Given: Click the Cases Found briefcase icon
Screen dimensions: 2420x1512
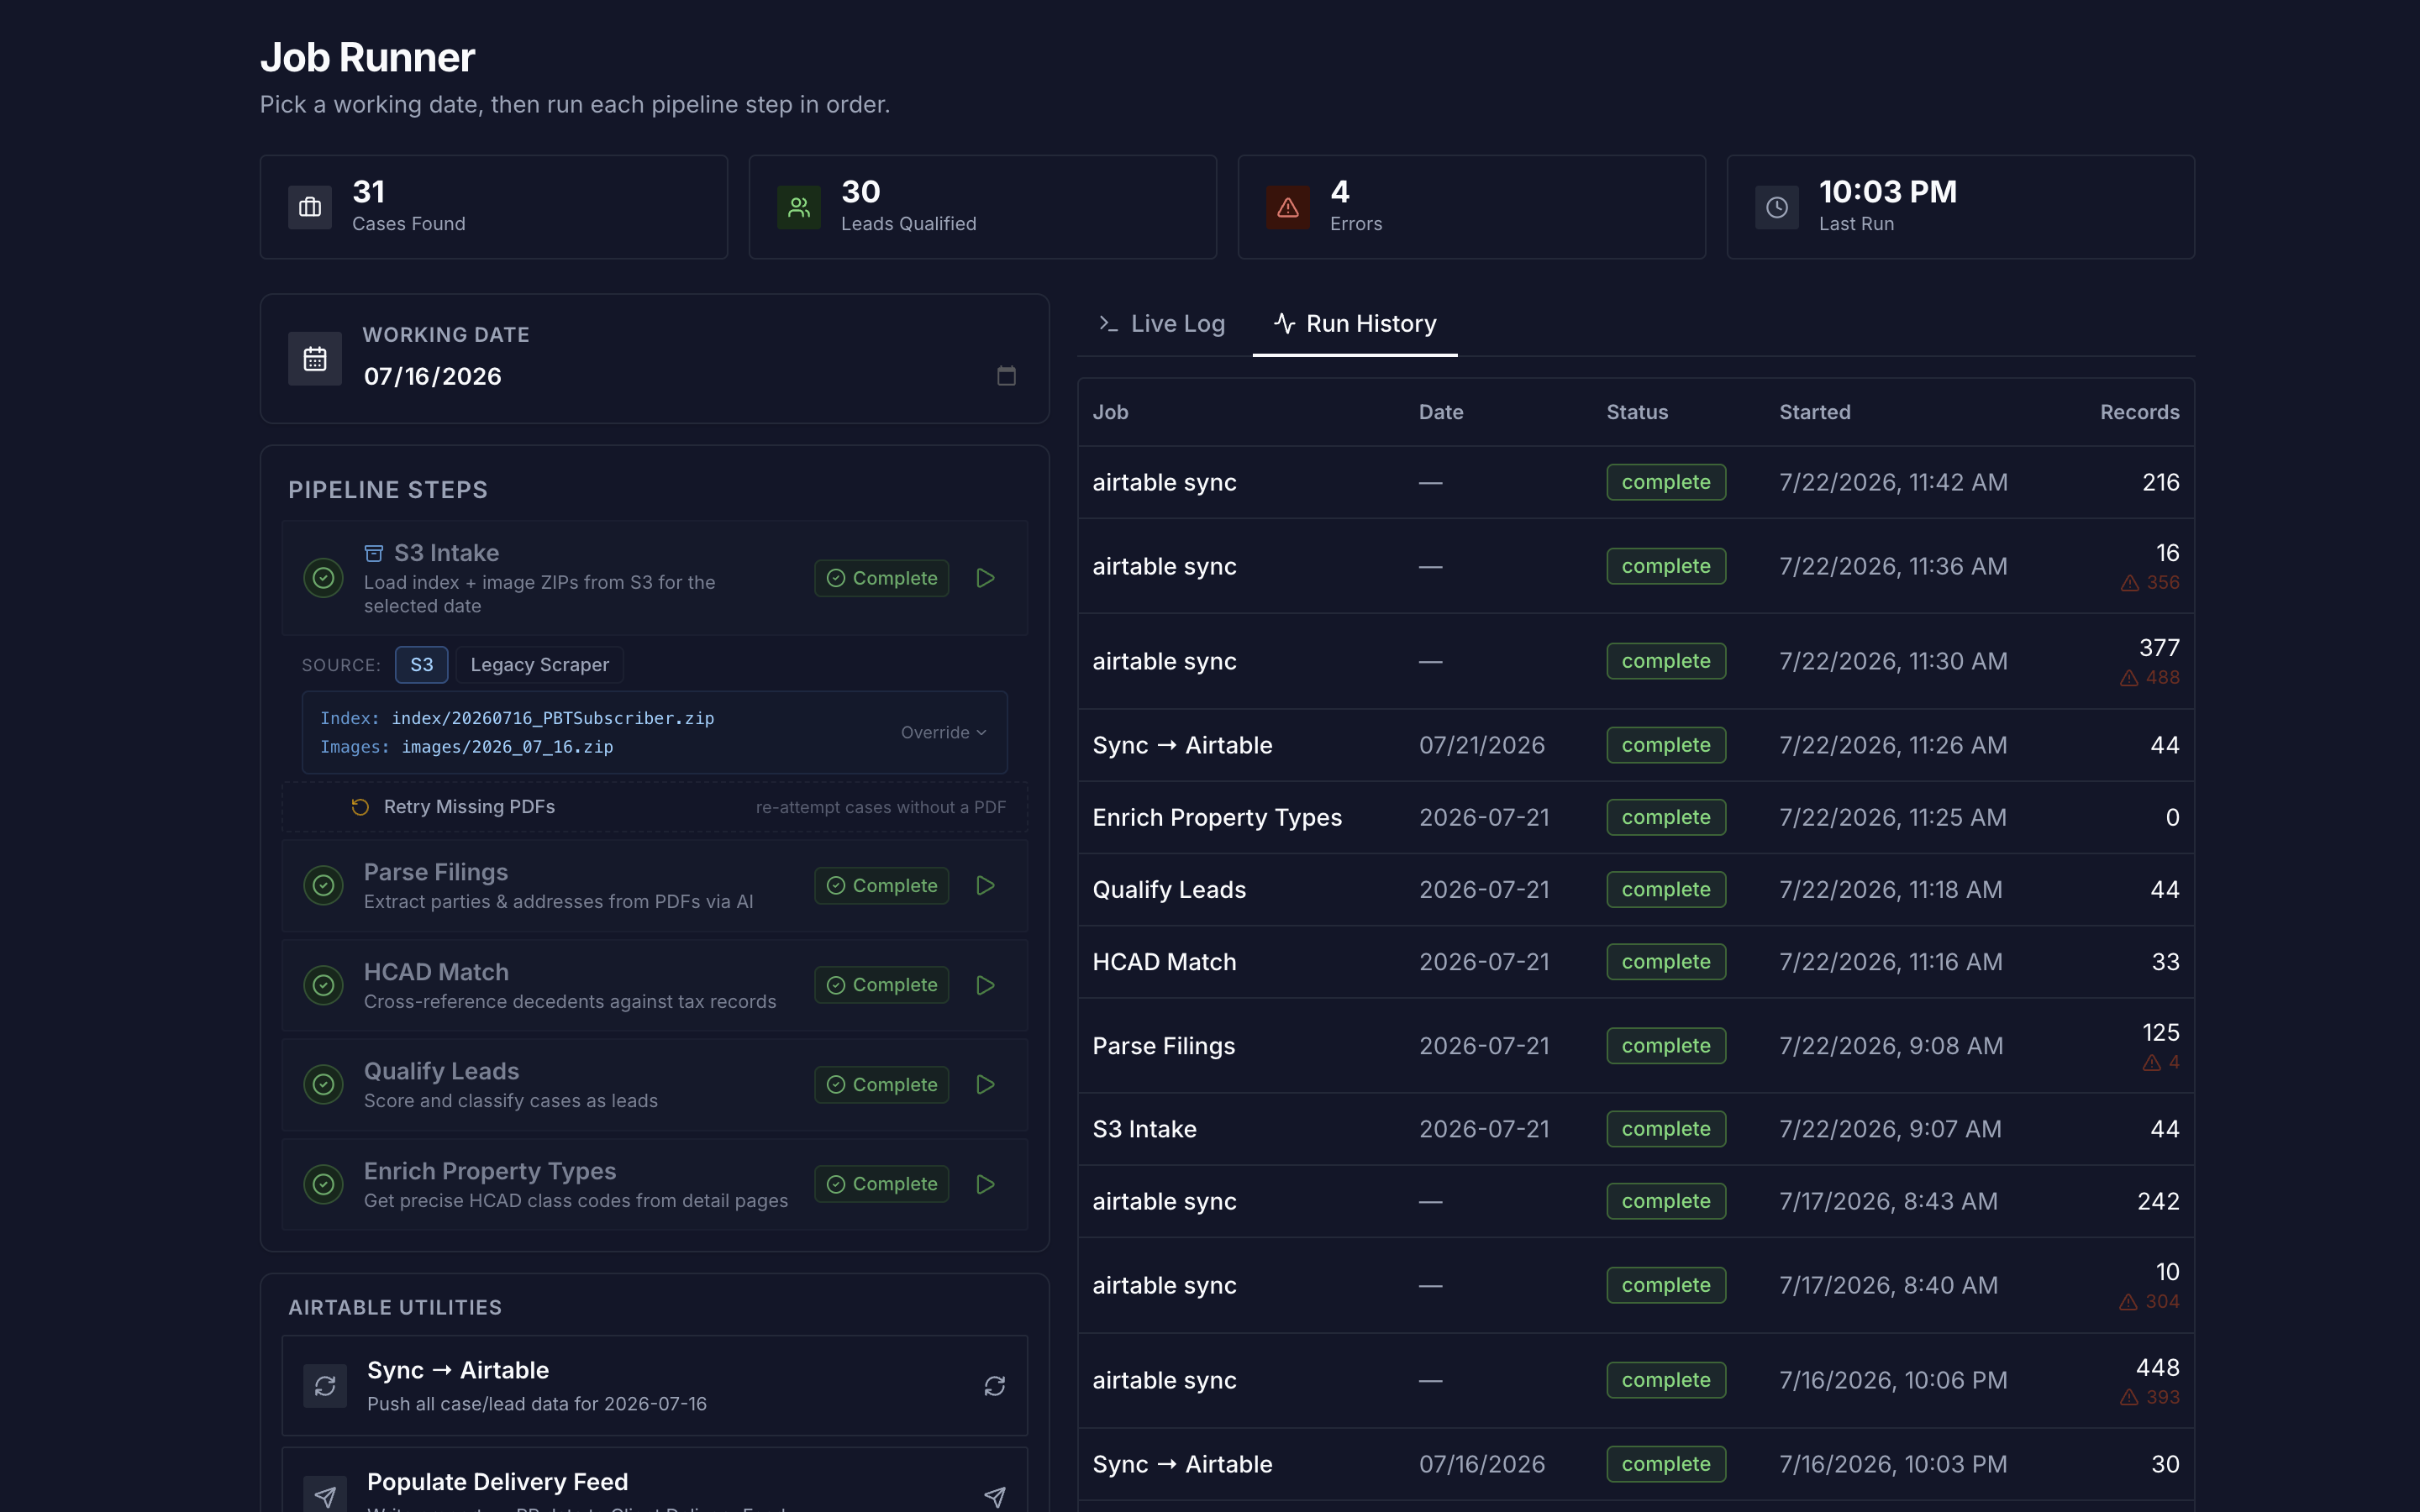Looking at the screenshot, I should tap(310, 207).
